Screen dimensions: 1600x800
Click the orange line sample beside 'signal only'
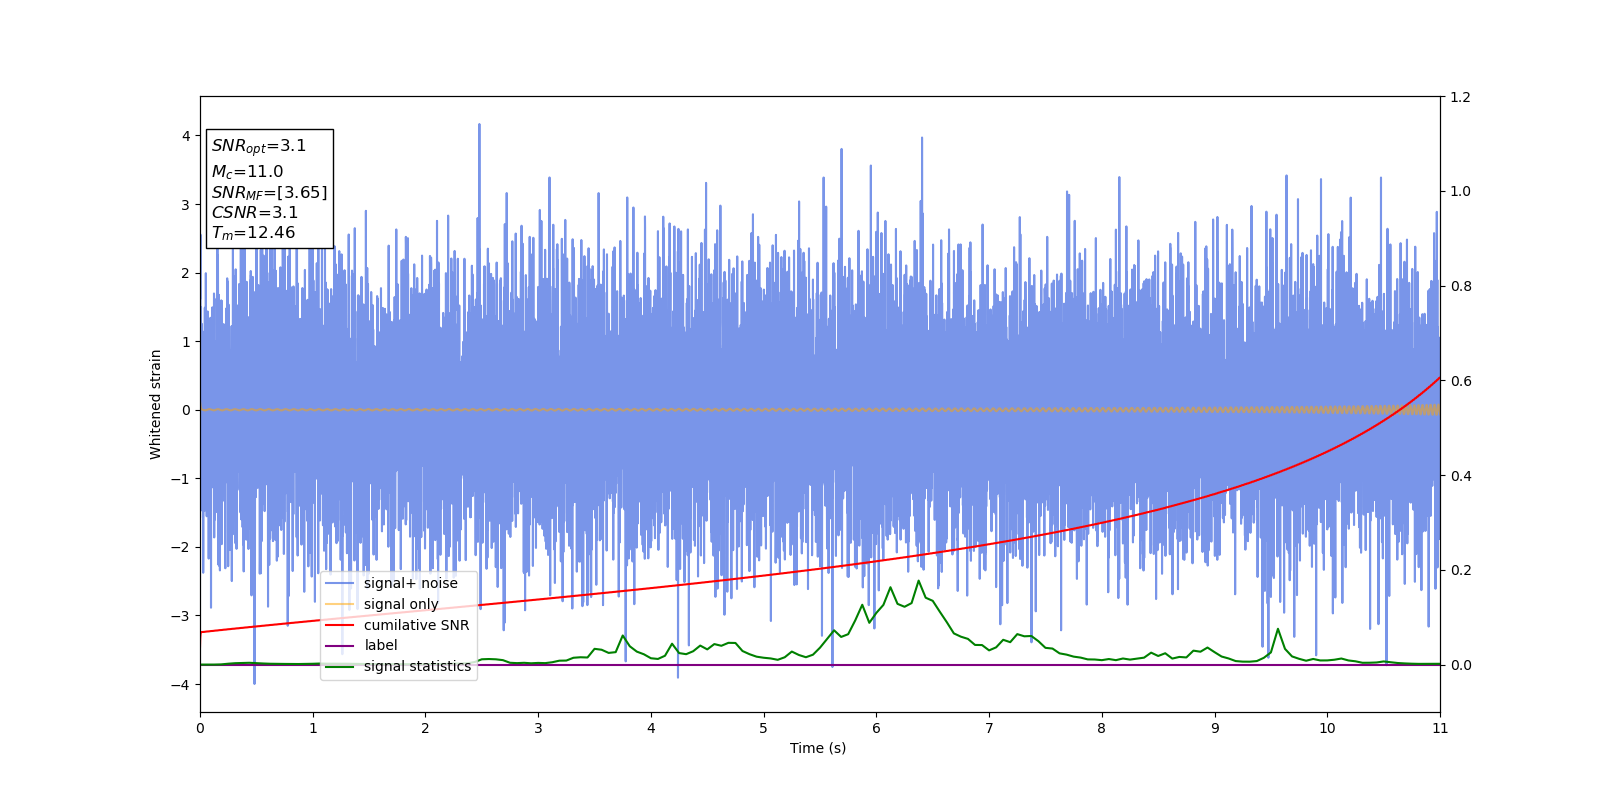[340, 604]
